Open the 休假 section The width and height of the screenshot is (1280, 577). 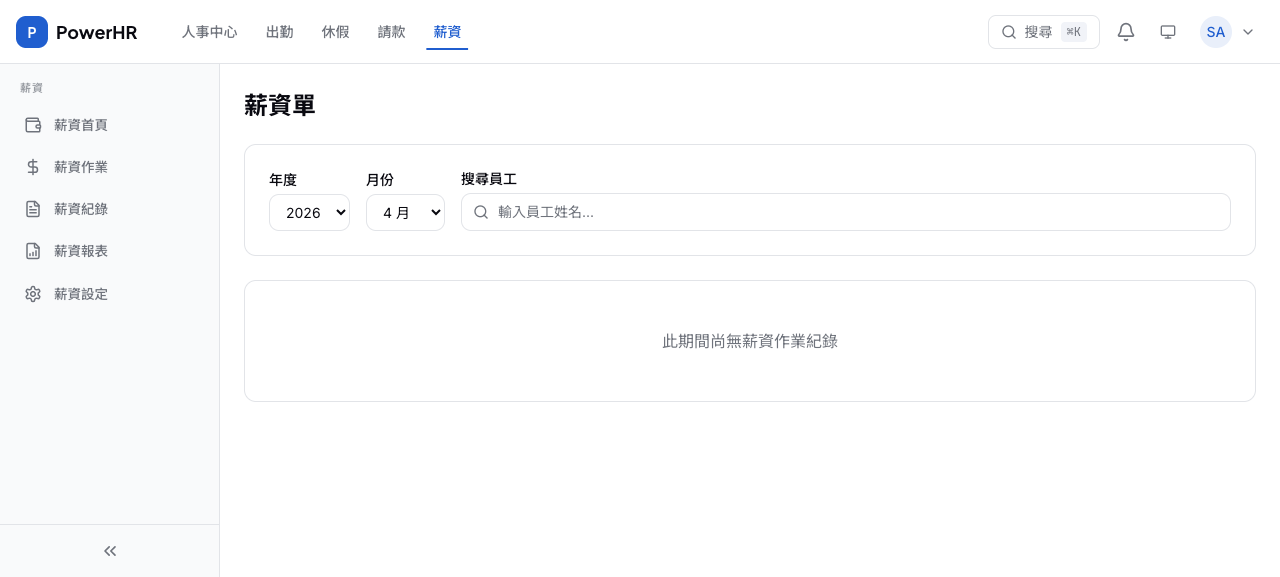(x=336, y=32)
